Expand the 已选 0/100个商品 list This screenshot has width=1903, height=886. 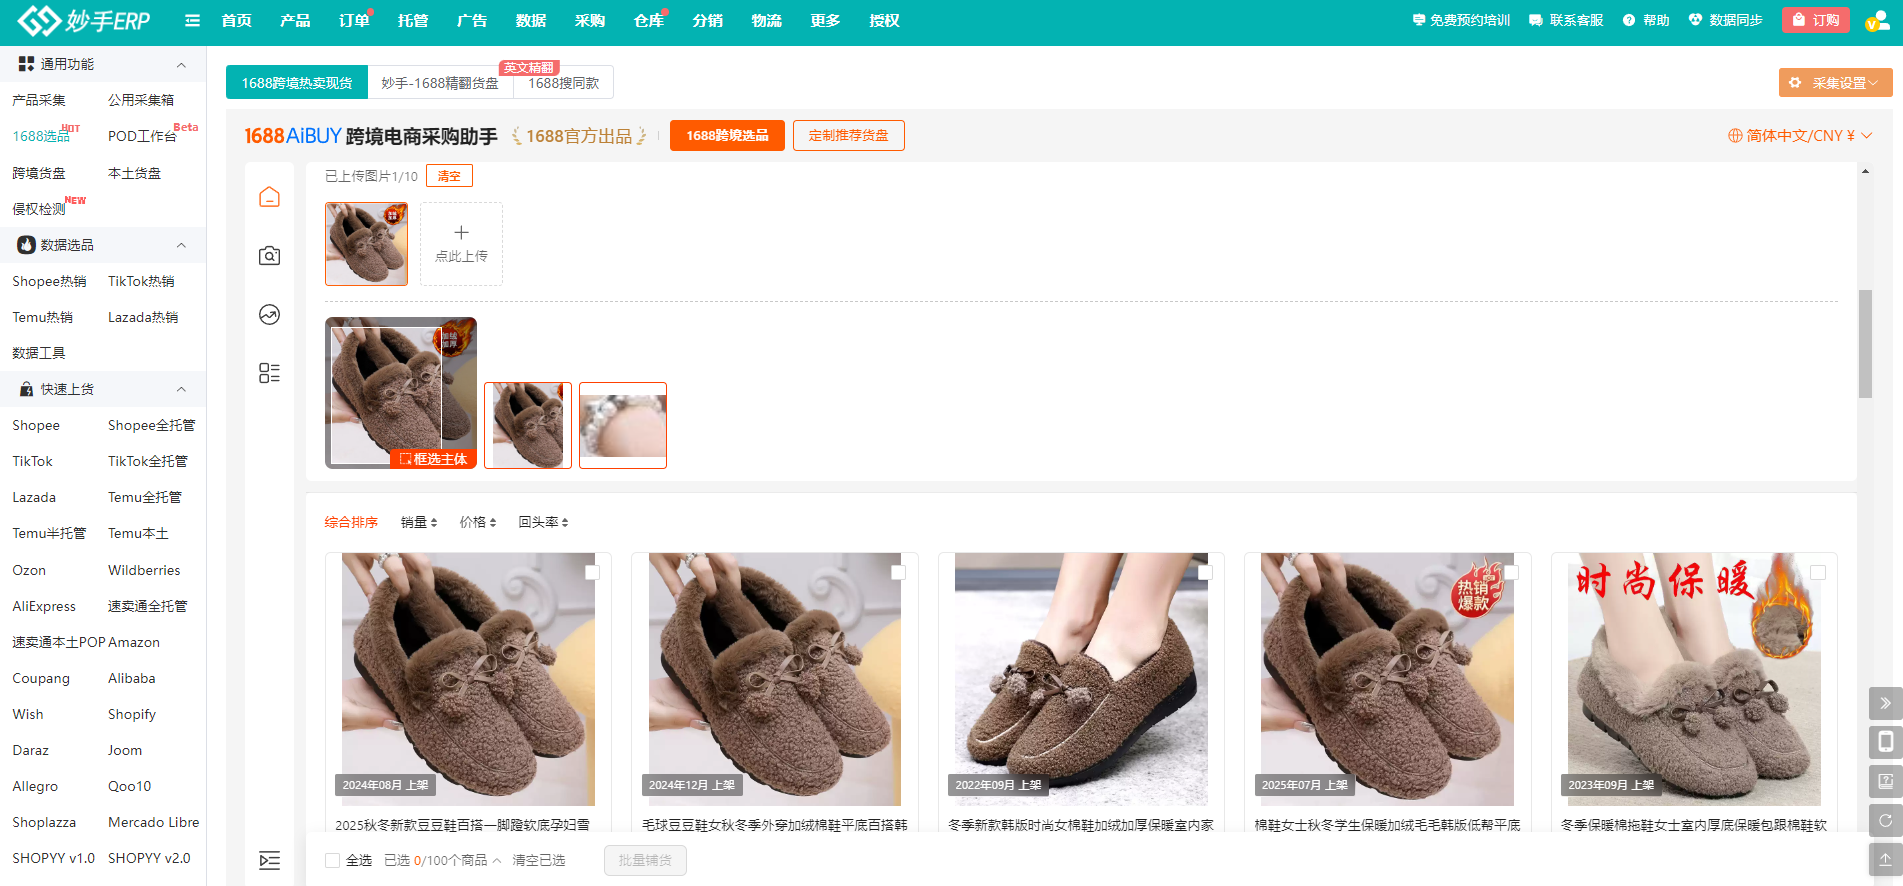coord(443,860)
